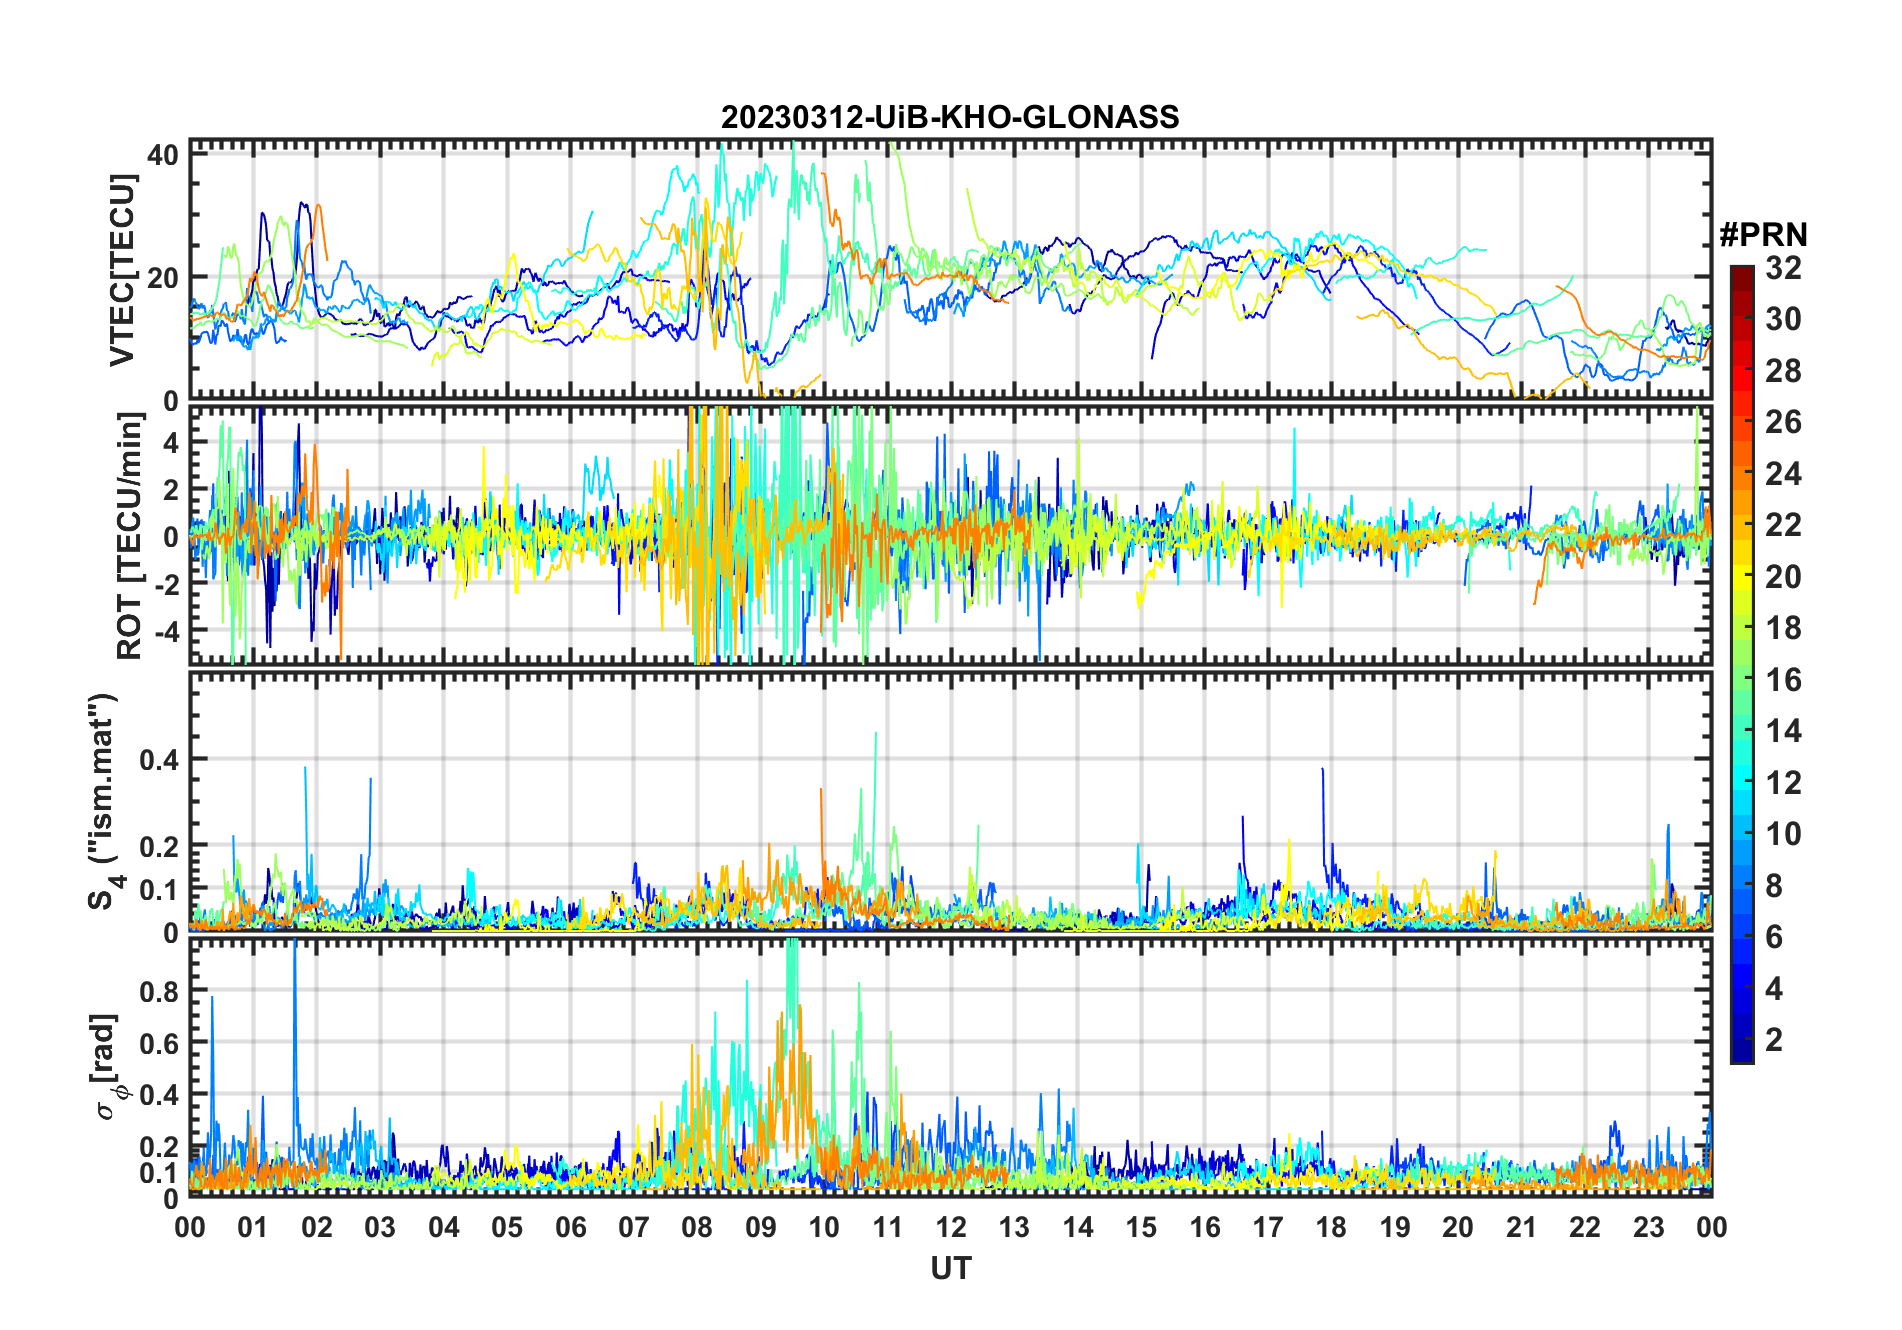Screen dimensions: 1902x1330
Task: Click the VTEC[TECU] axis label
Action: coord(122,270)
